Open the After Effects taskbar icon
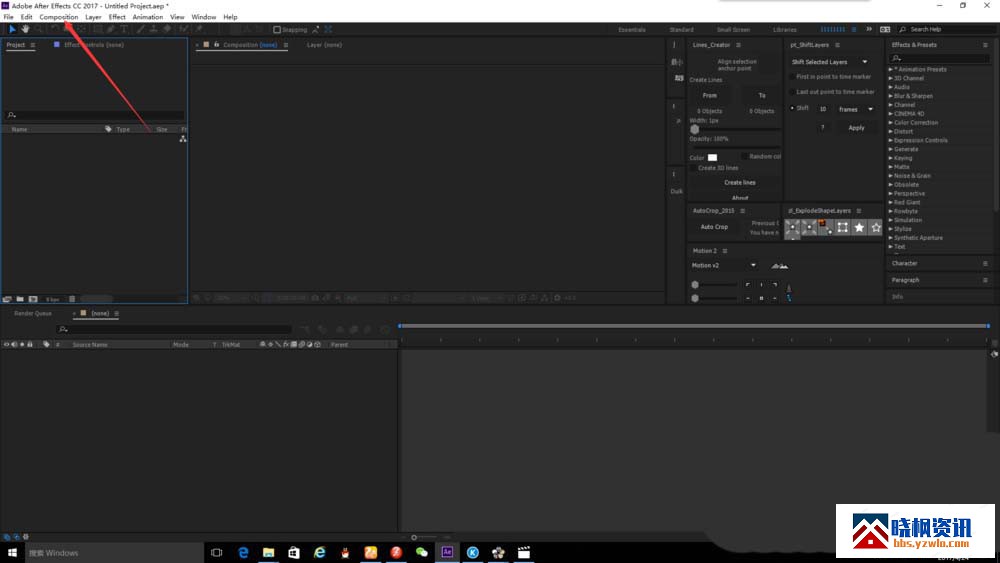Image resolution: width=1000 pixels, height=563 pixels. click(447, 552)
